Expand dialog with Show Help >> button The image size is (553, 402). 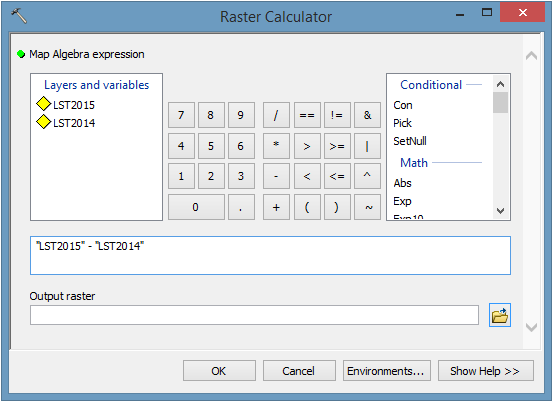pos(486,371)
